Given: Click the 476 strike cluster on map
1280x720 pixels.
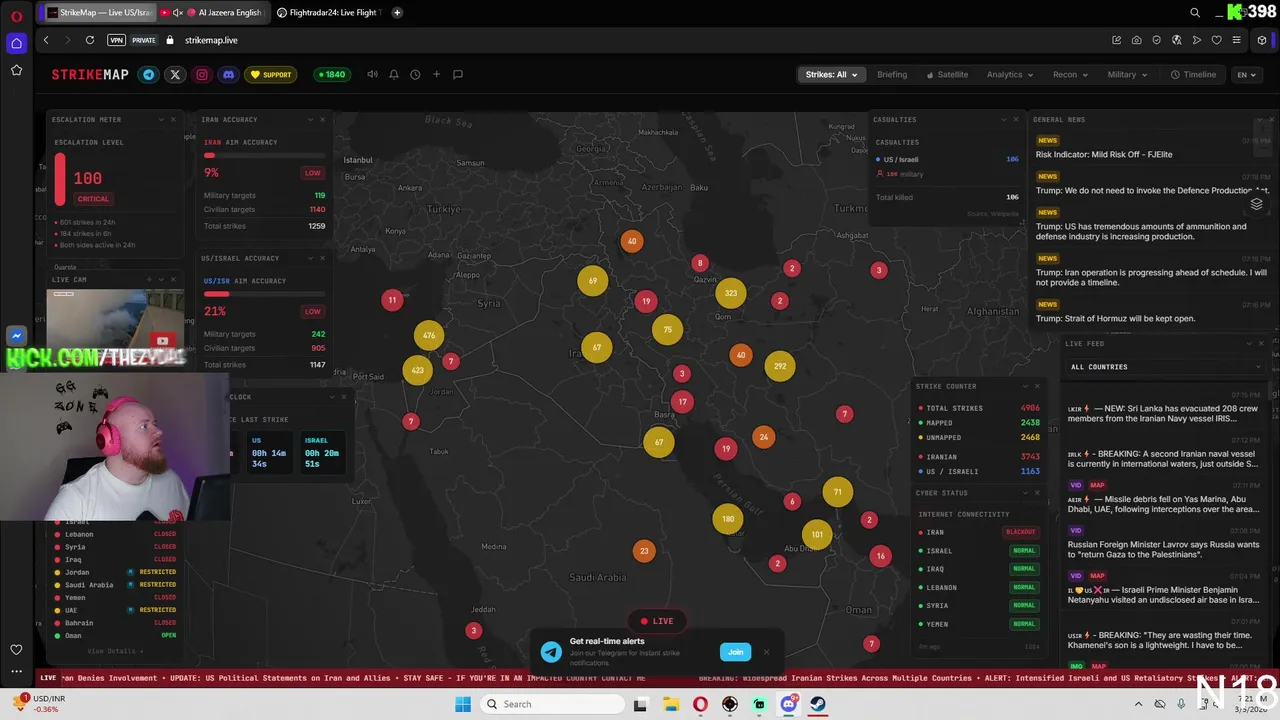Looking at the screenshot, I should (429, 335).
